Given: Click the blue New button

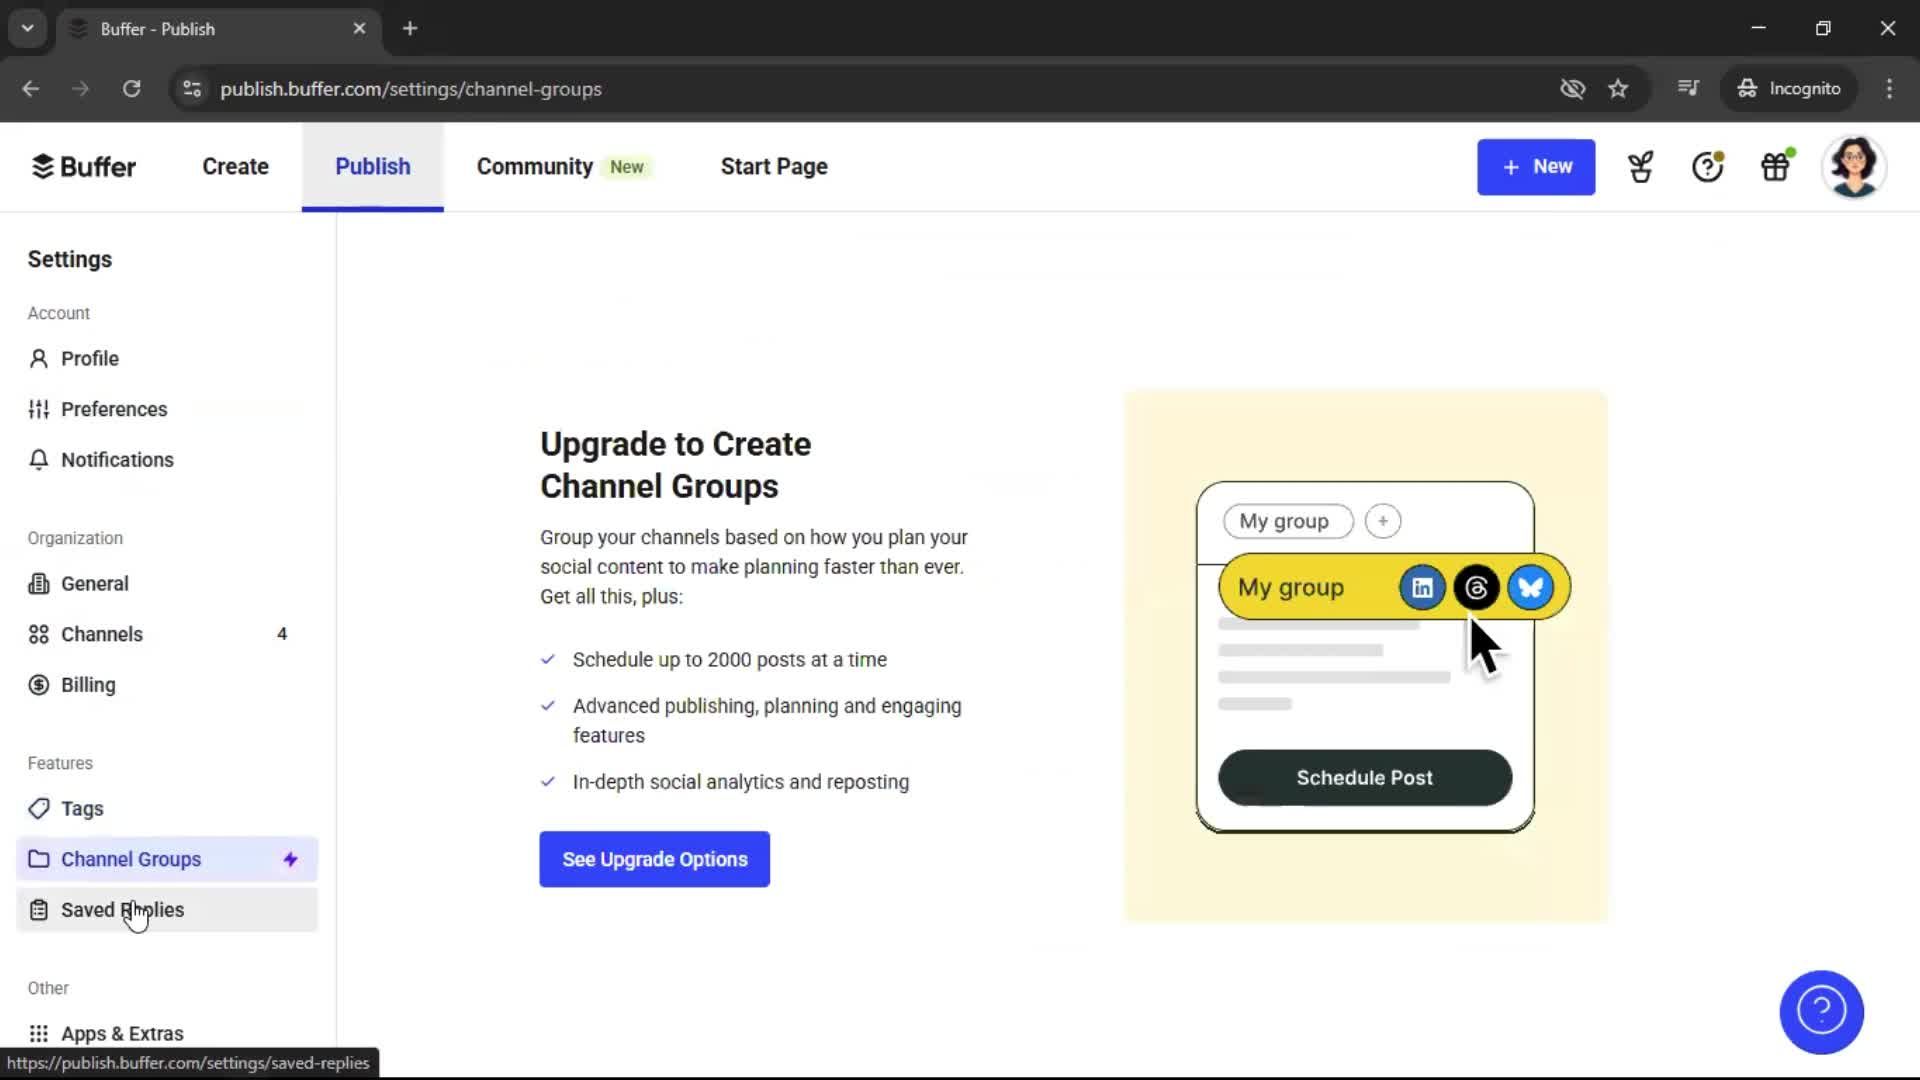Looking at the screenshot, I should point(1535,167).
